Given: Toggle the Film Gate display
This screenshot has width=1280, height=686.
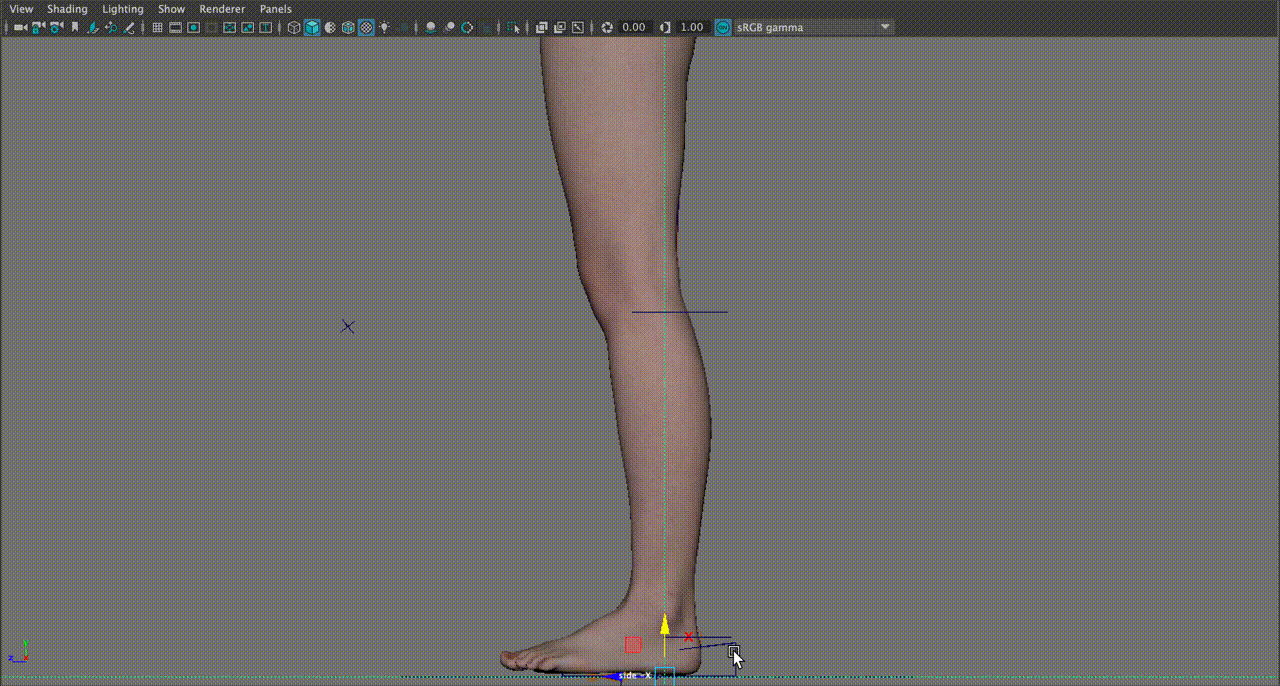Looking at the screenshot, I should point(175,27).
